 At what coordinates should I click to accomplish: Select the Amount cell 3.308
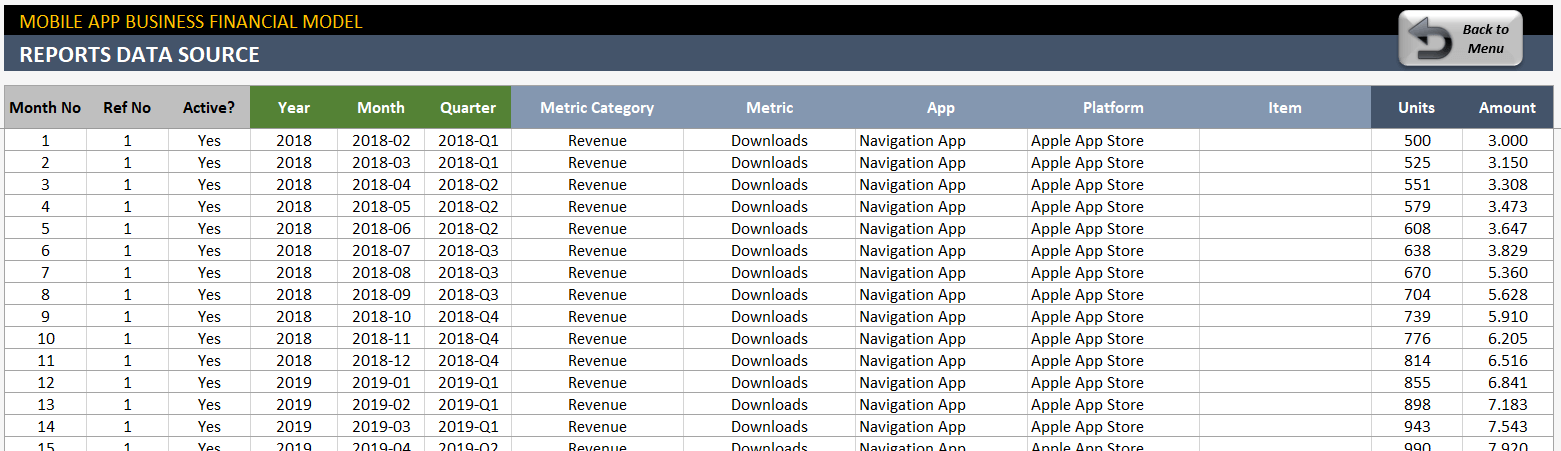coord(1508,185)
